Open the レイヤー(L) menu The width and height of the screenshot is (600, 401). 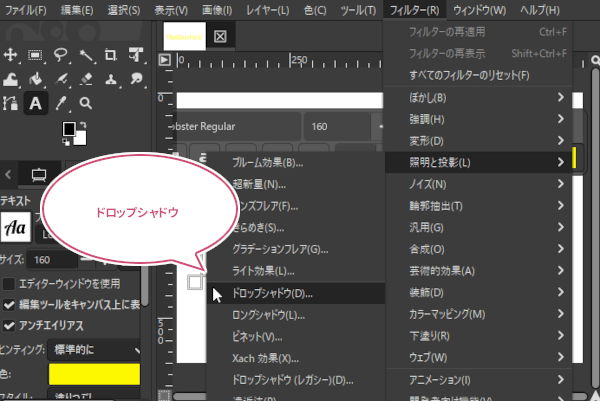pyautogui.click(x=267, y=10)
